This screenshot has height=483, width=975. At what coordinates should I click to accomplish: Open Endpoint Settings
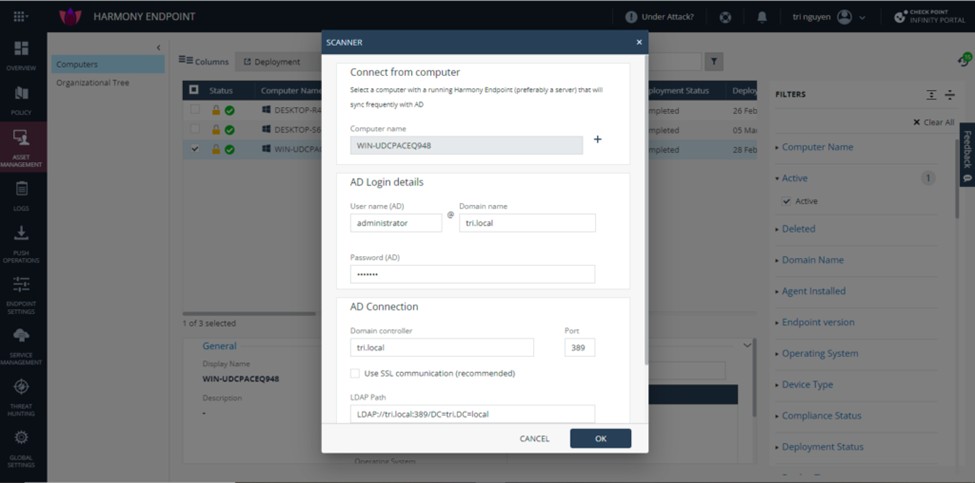pos(21,295)
